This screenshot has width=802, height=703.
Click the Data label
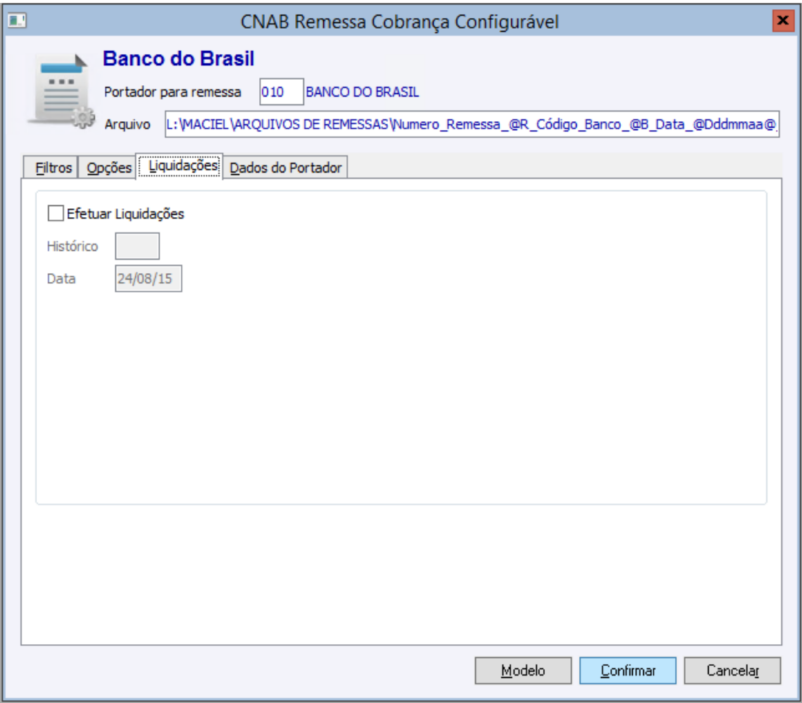tap(61, 278)
